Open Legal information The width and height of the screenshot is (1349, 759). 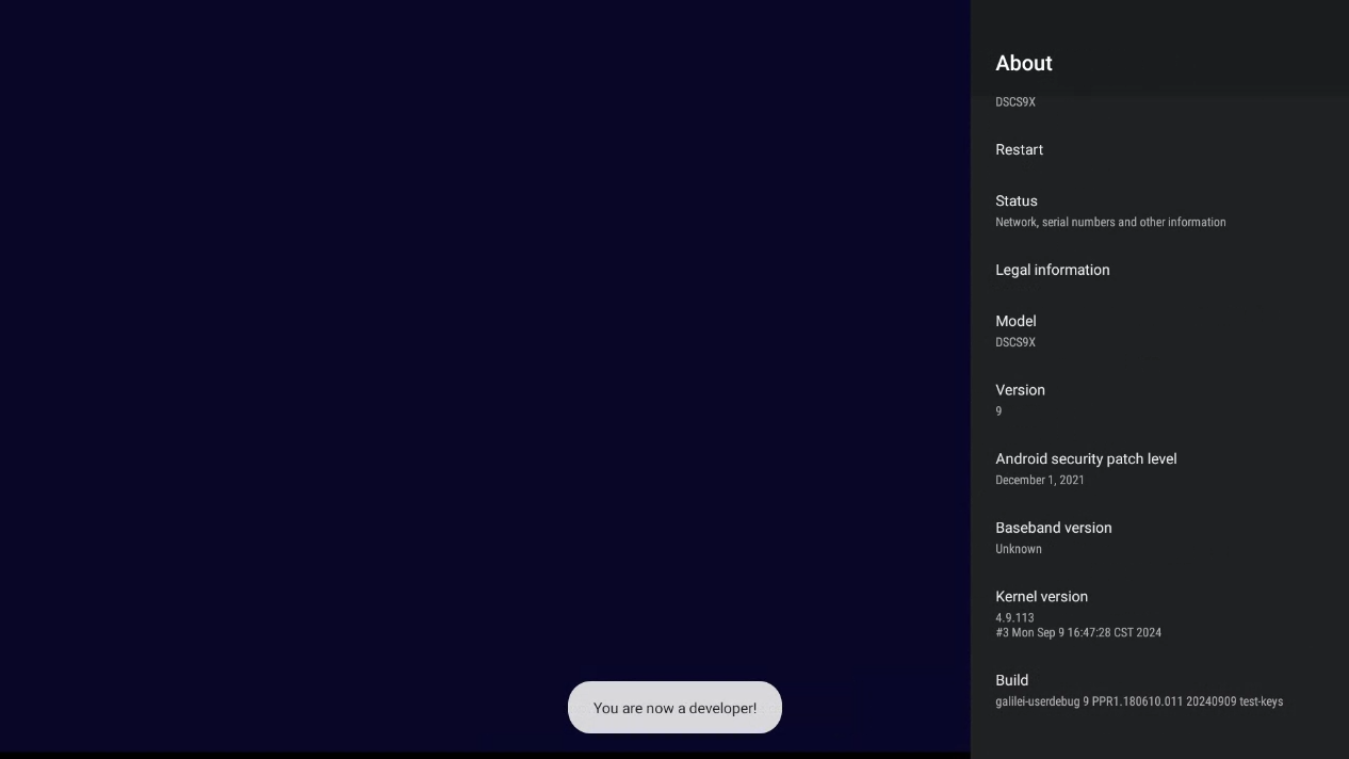pos(1052,270)
